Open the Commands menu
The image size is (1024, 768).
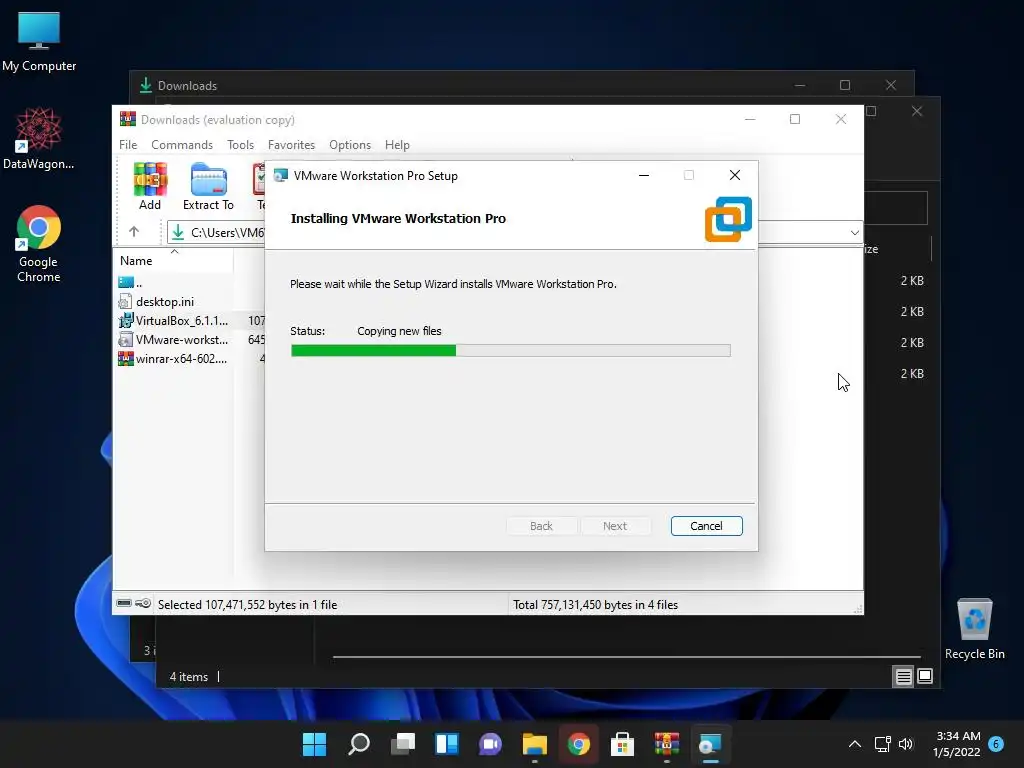pyautogui.click(x=182, y=144)
